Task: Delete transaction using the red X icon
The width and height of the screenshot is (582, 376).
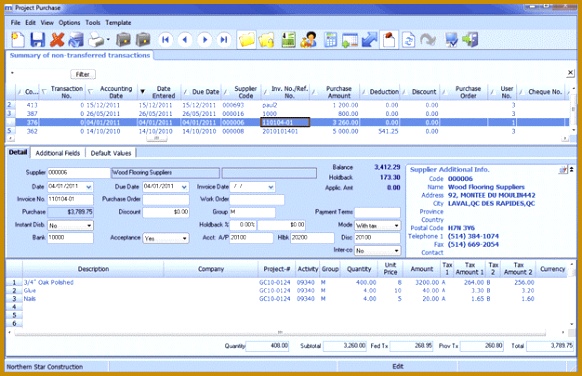Action: (x=57, y=40)
